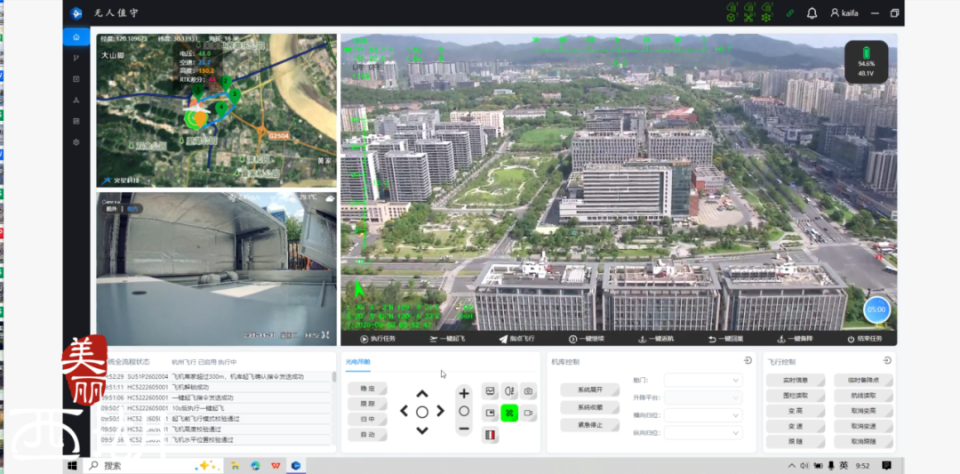The image size is (960, 474).
Task: Click the 05:00 timer circle on video
Action: tap(877, 310)
